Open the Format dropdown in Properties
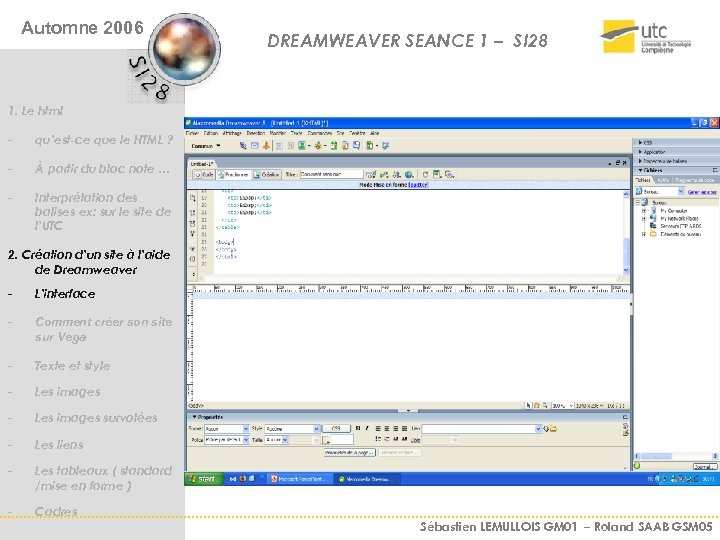Viewport: 720px width, 540px height. point(246,429)
